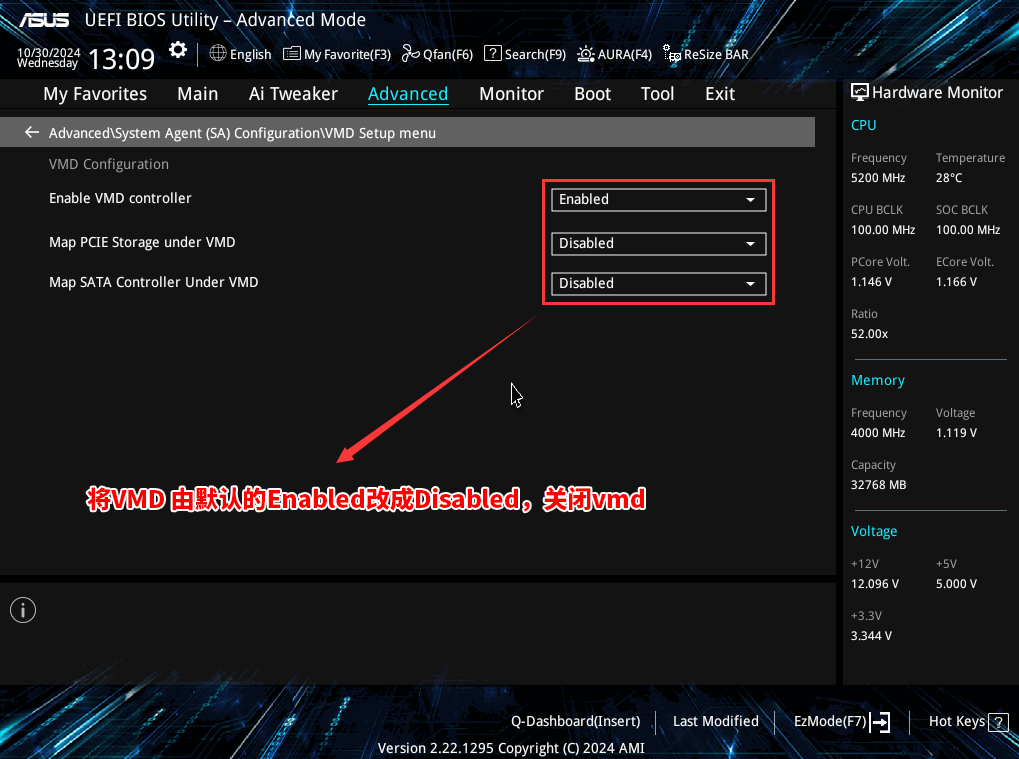The height and width of the screenshot is (759, 1019).
Task: Click the VMD Configuration heading
Action: (109, 164)
